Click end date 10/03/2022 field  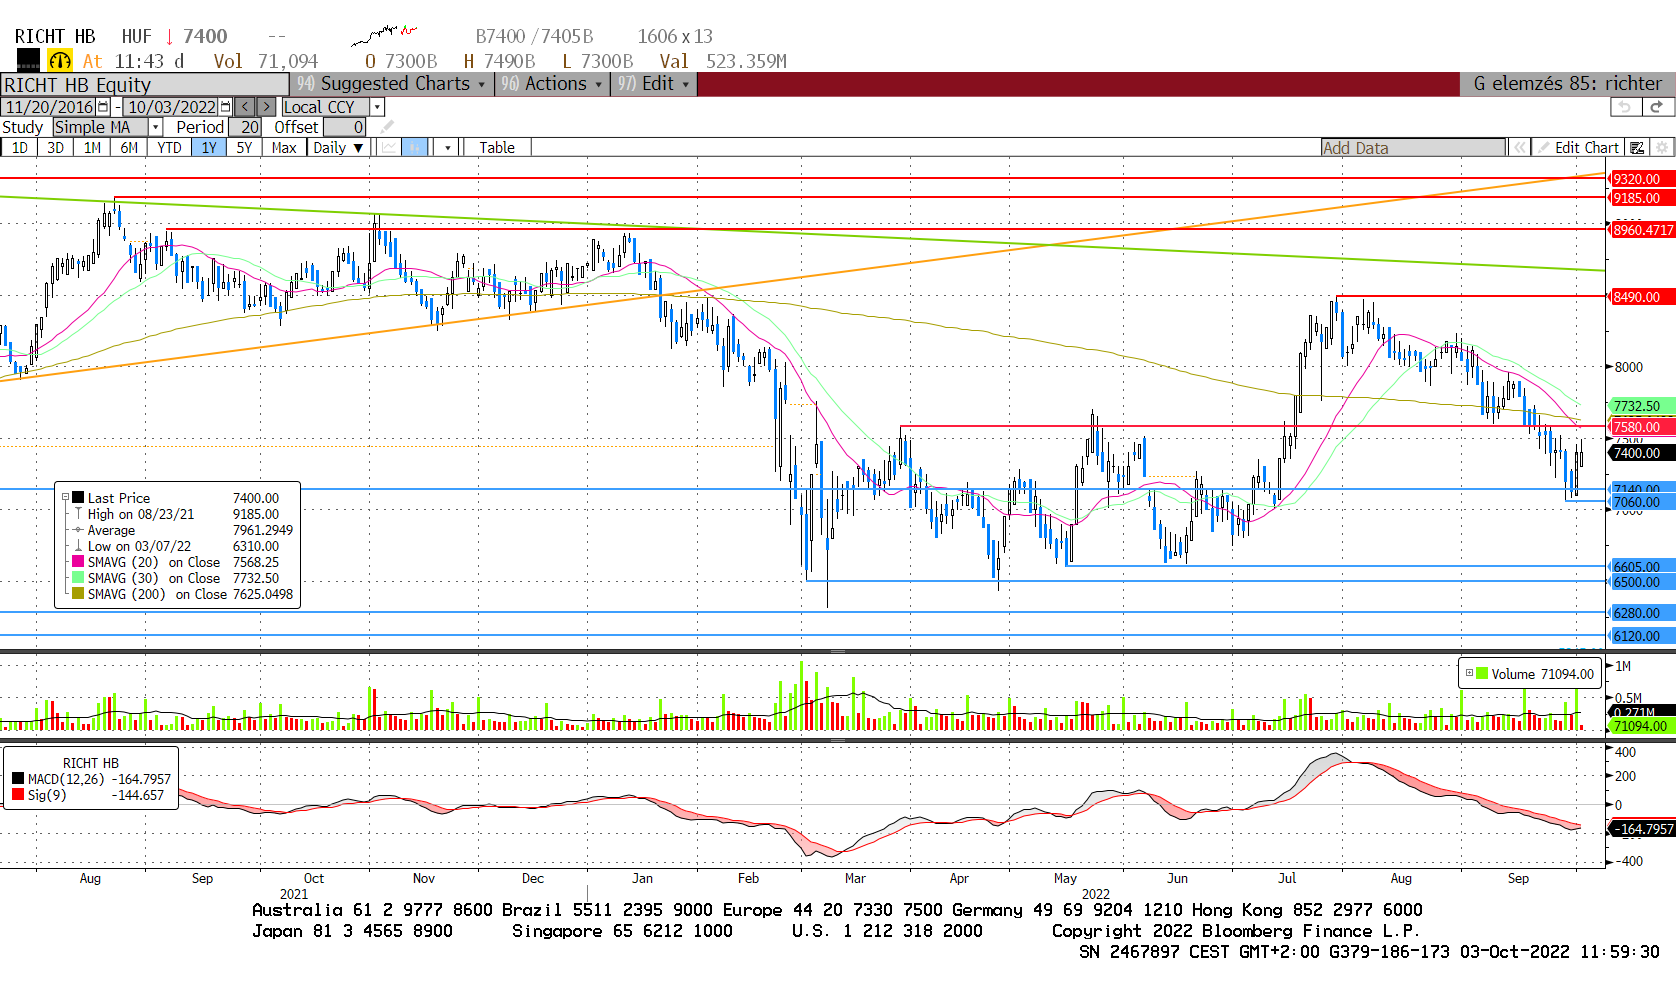(x=171, y=107)
